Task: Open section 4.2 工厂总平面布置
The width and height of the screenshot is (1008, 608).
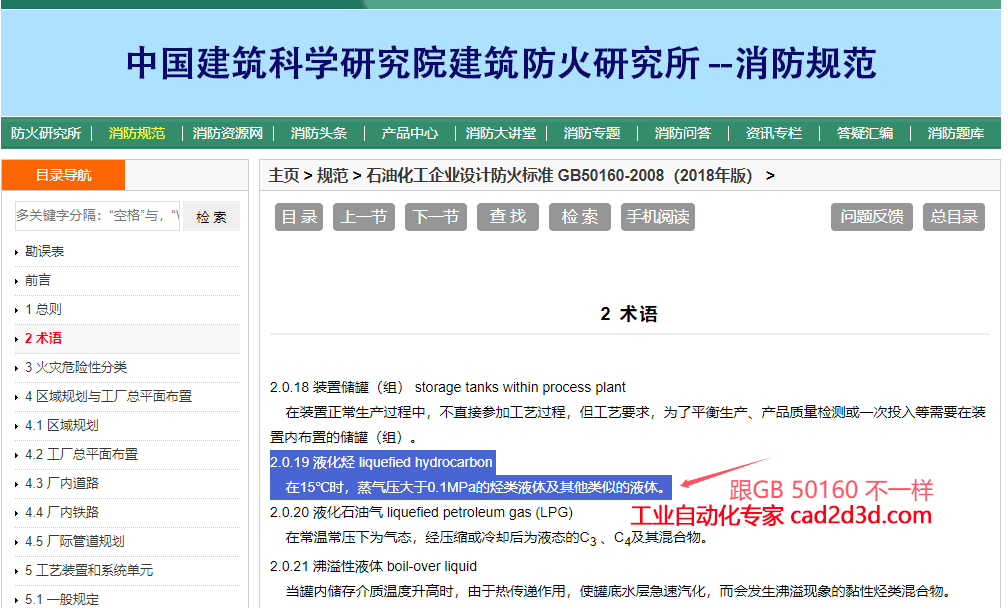Action: coord(82,454)
